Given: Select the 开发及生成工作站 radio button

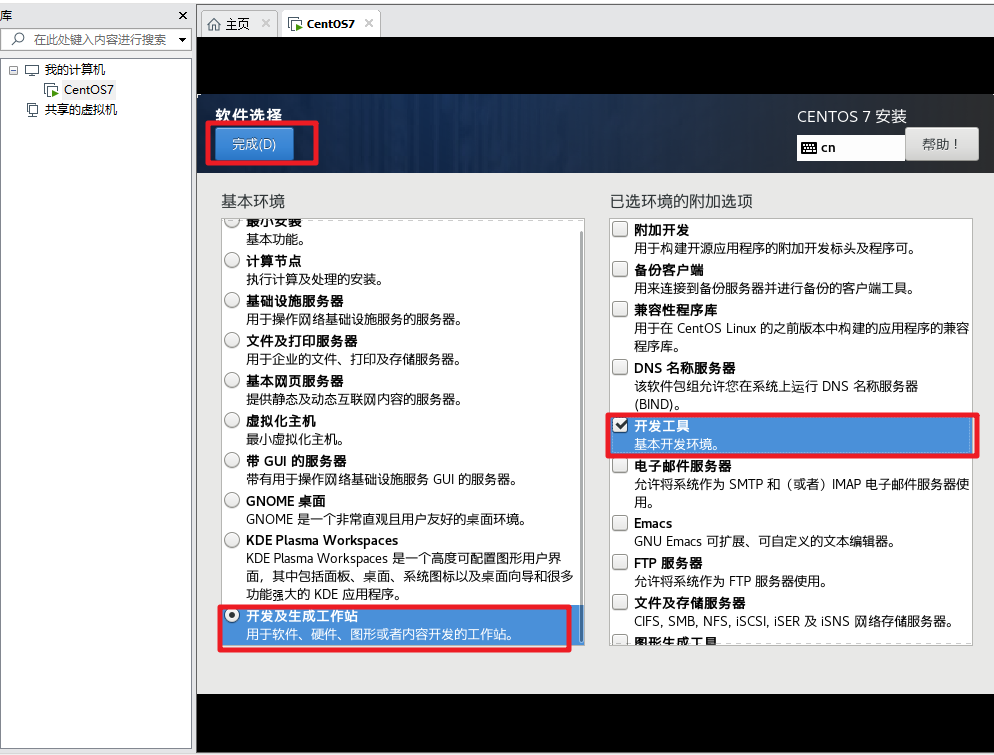Looking at the screenshot, I should tap(232, 615).
